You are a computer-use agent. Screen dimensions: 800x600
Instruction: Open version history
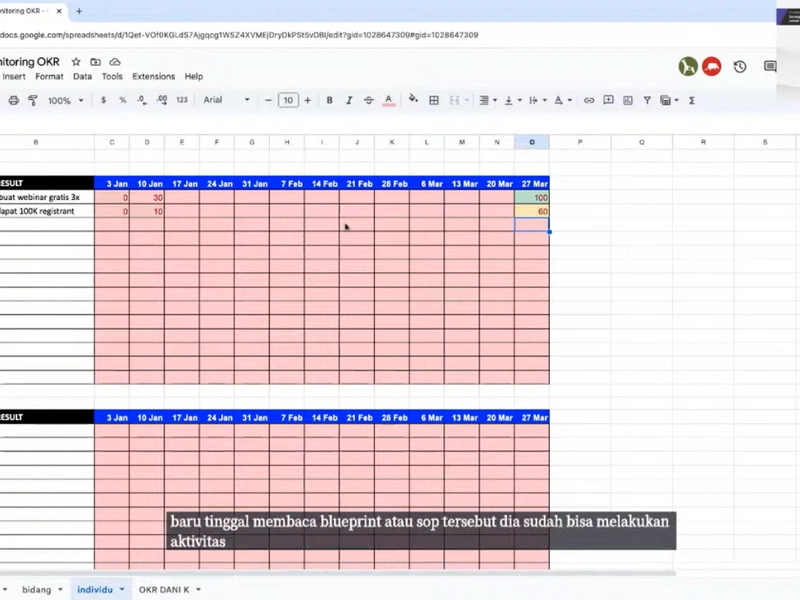739,66
